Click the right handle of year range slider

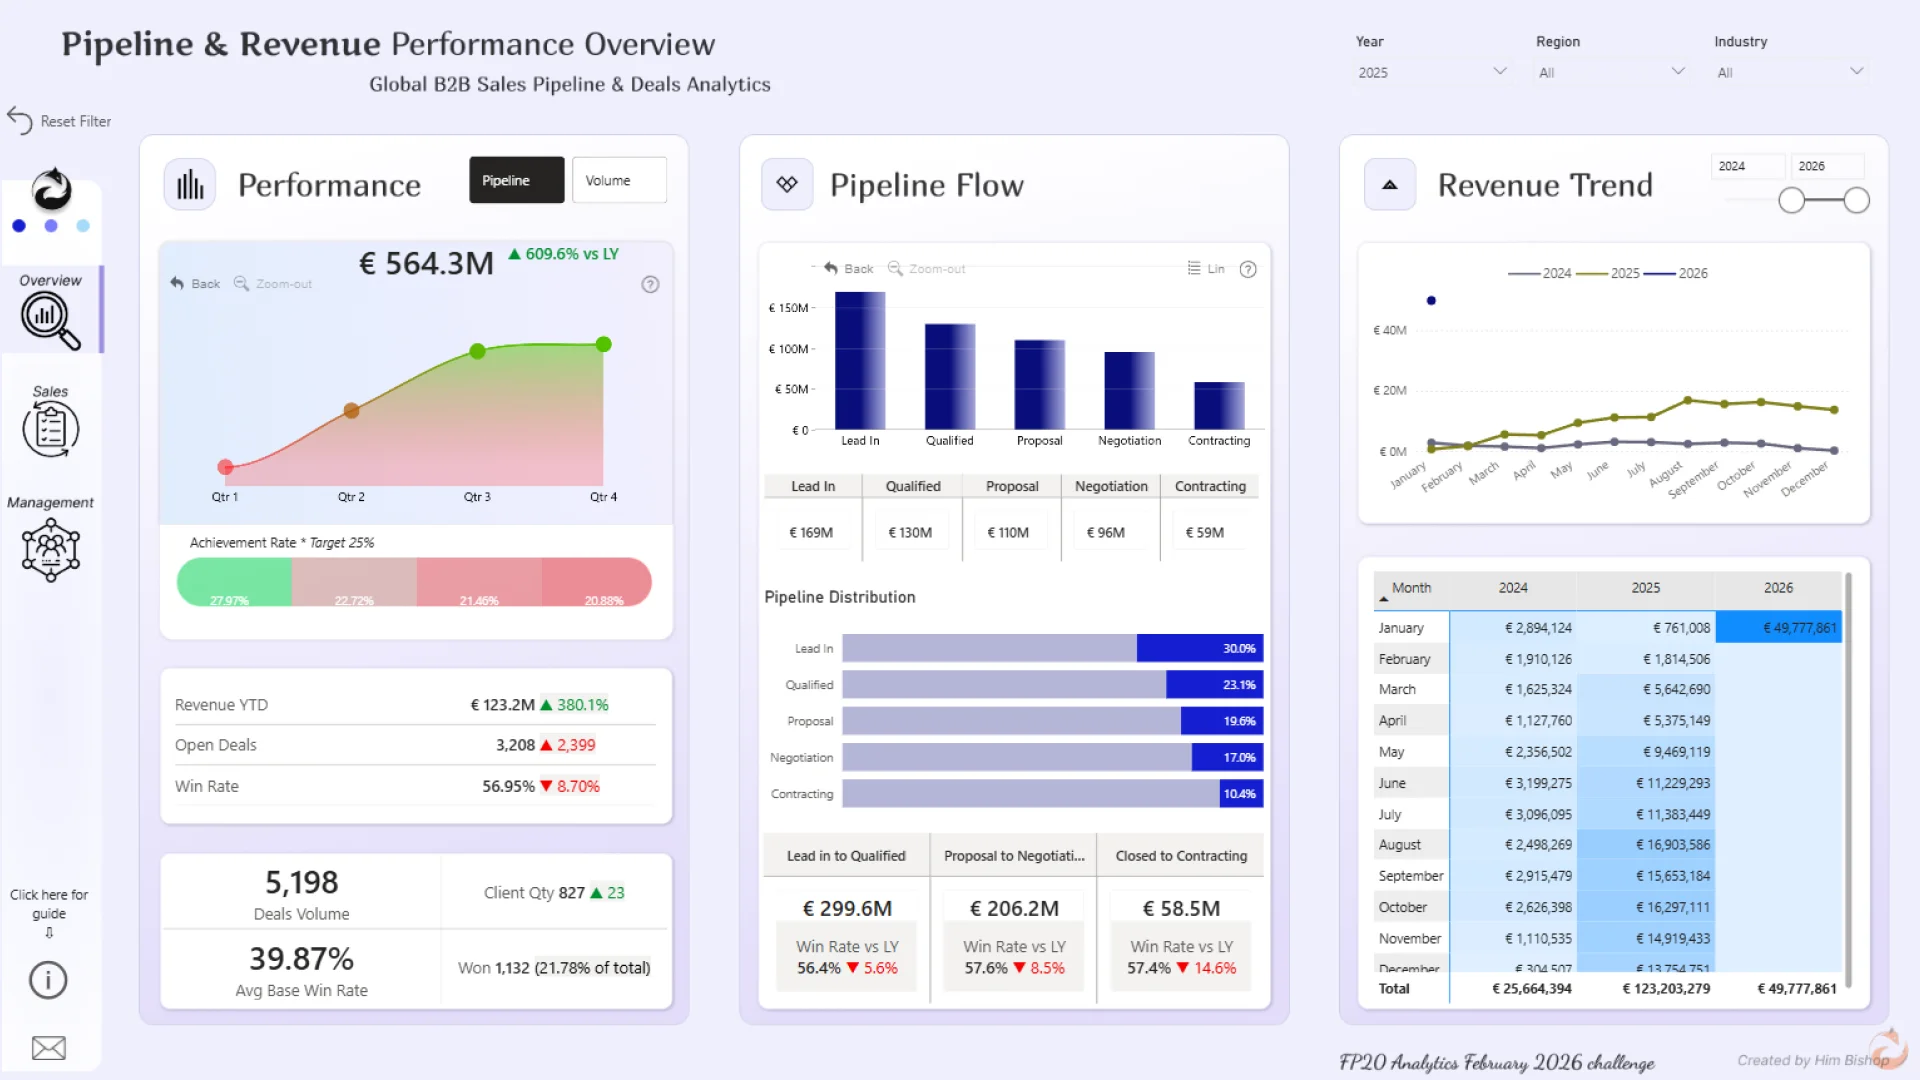[x=1856, y=200]
